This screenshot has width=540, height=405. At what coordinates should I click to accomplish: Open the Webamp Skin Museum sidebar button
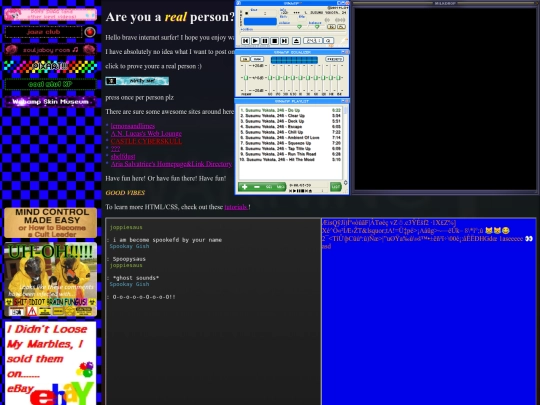(x=50, y=102)
